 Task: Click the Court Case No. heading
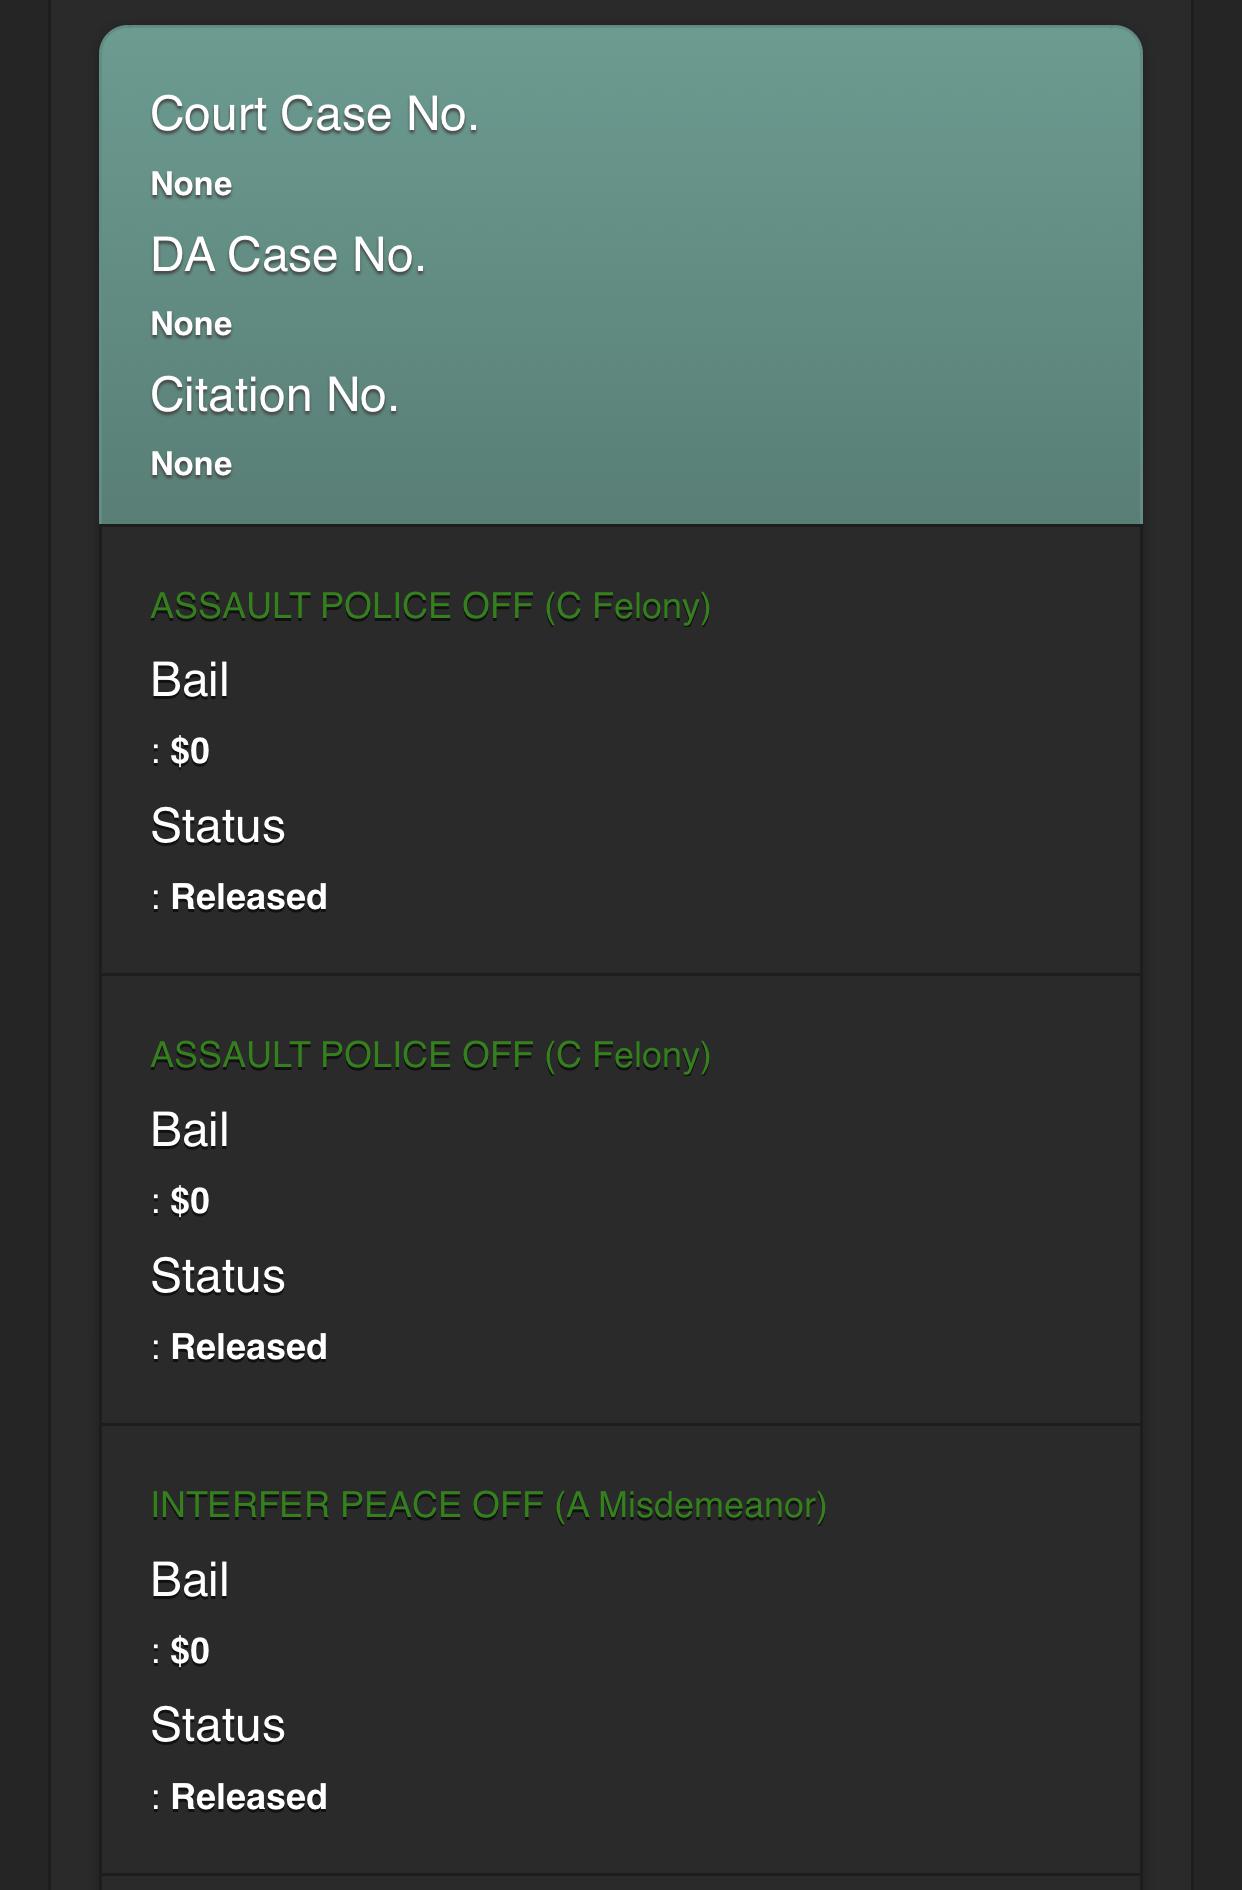314,114
